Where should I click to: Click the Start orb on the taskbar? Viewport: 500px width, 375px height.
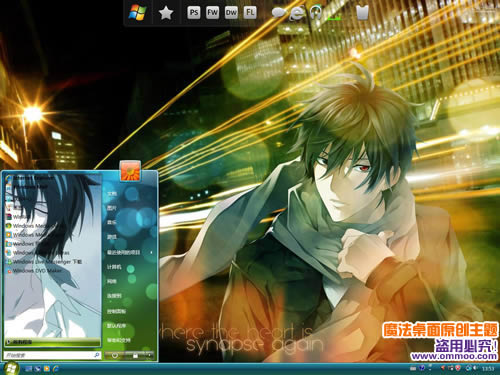coord(11,368)
